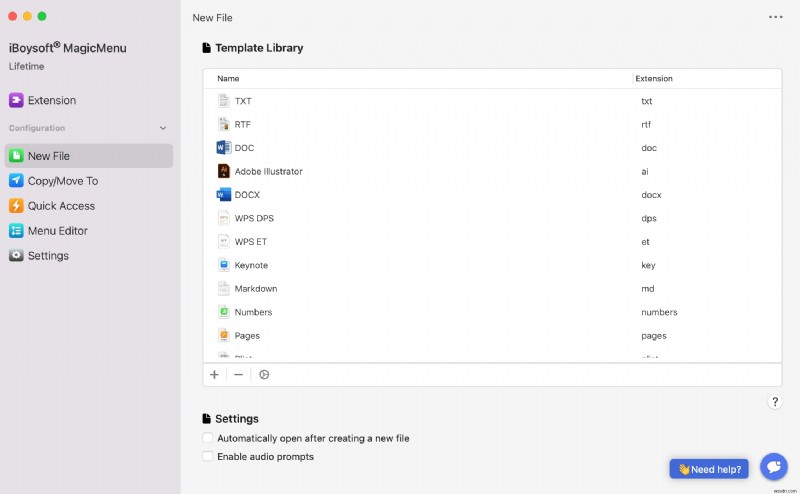Click the txt extension cell
800x494 pixels.
(646, 101)
